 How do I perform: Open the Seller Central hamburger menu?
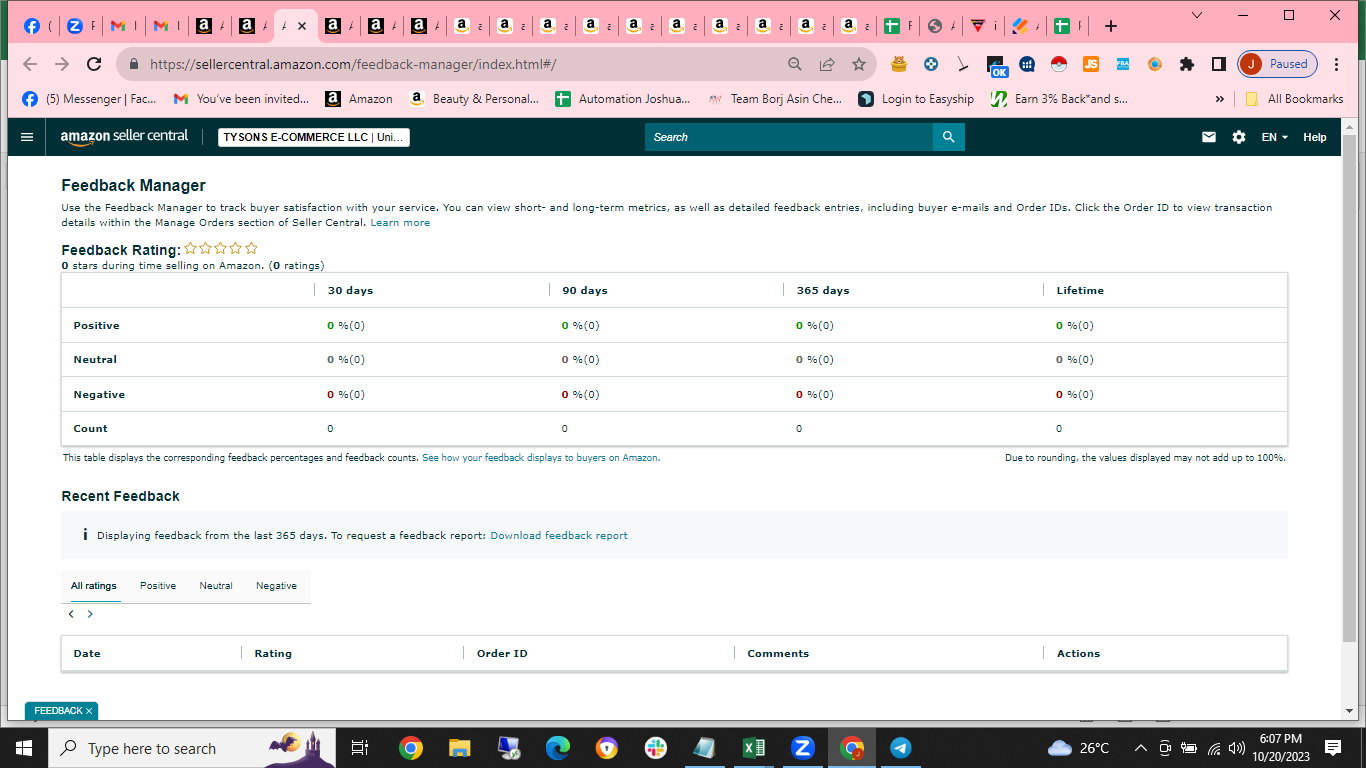pos(27,137)
